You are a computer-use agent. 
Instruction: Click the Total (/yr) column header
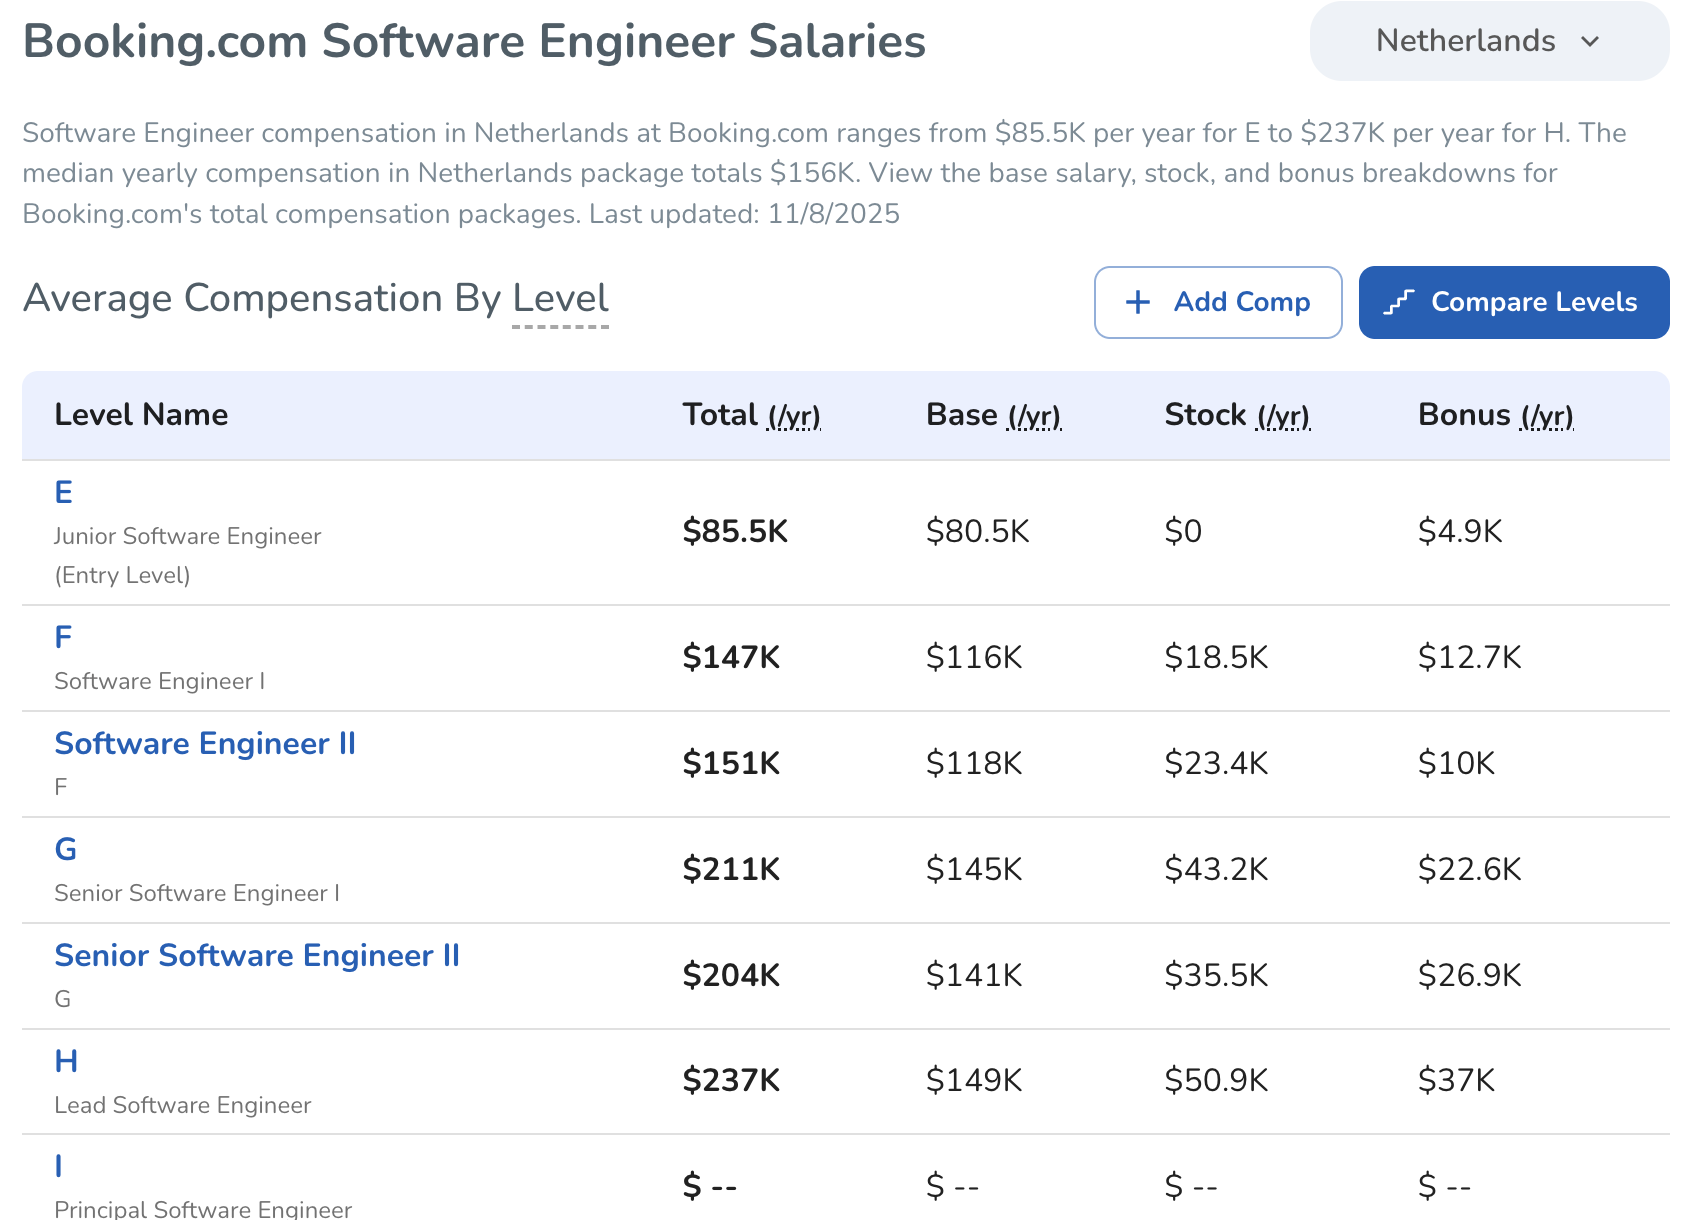[751, 415]
